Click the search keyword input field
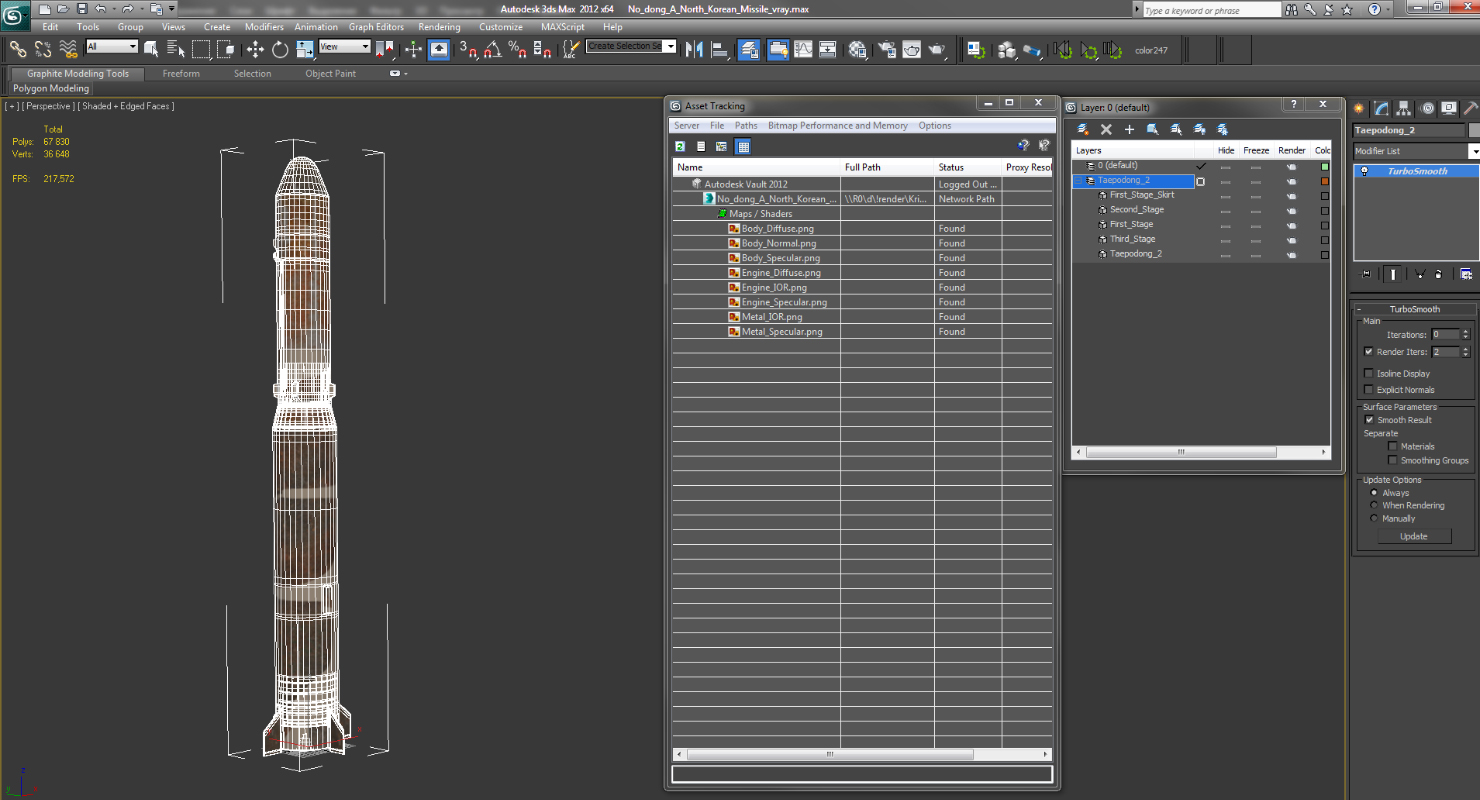Viewport: 1480px width, 800px height. pyautogui.click(x=1210, y=10)
